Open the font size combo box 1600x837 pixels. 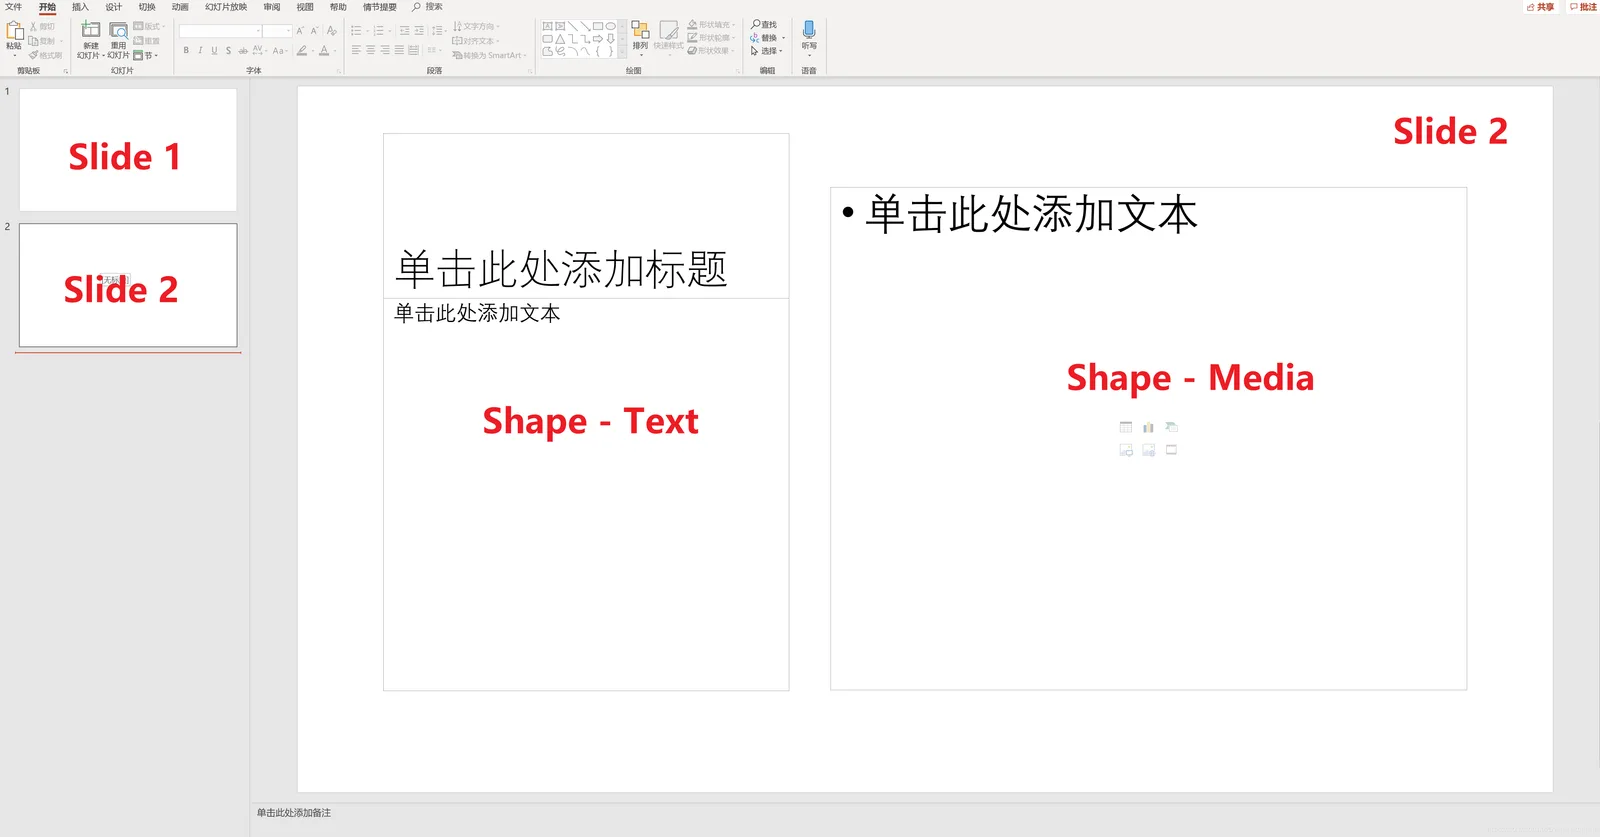[x=277, y=31]
